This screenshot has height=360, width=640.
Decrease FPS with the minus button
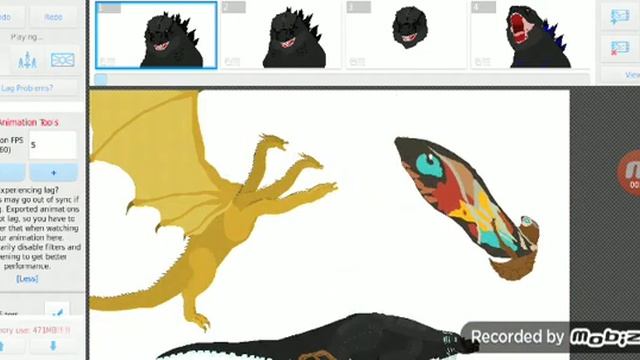click(x=11, y=173)
